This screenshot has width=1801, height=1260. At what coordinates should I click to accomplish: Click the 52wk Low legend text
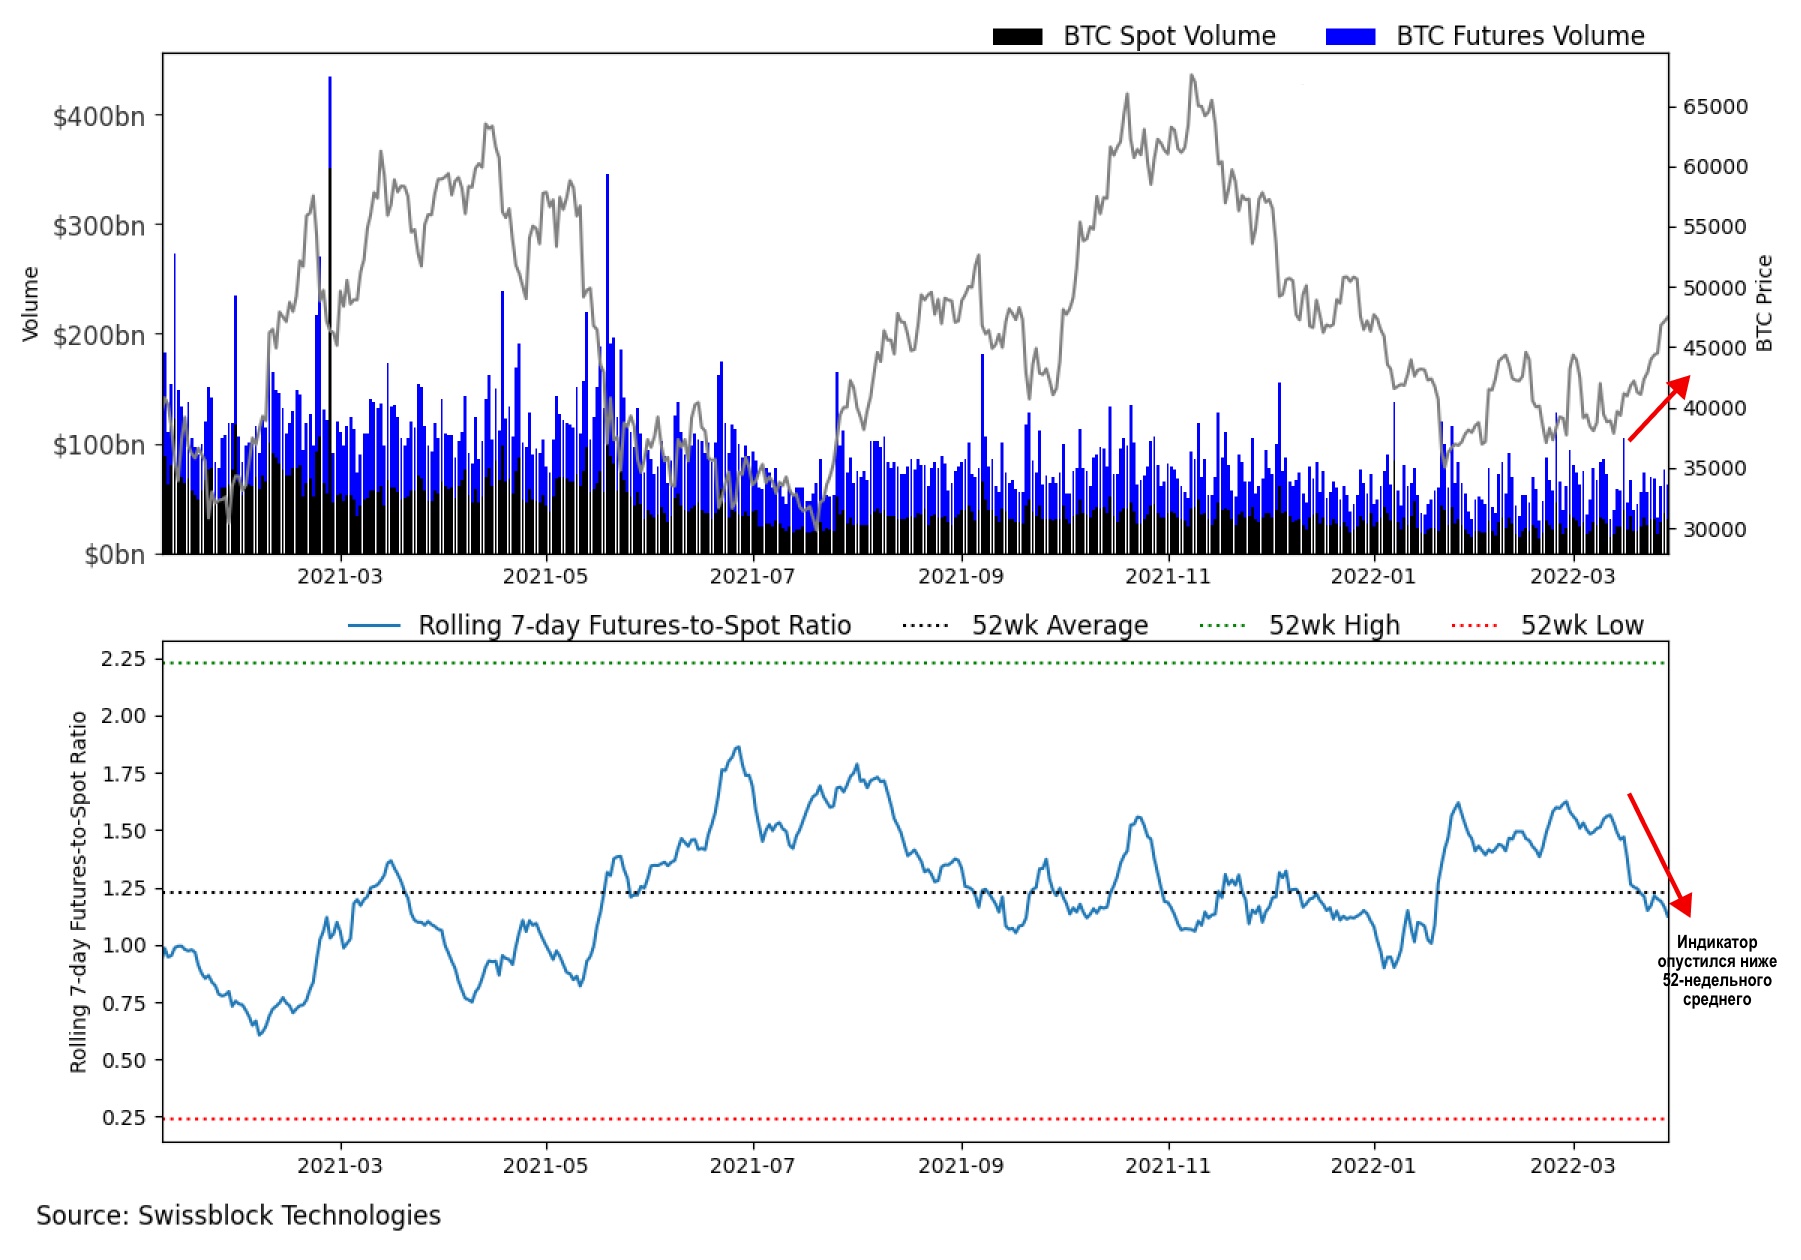tap(1581, 627)
